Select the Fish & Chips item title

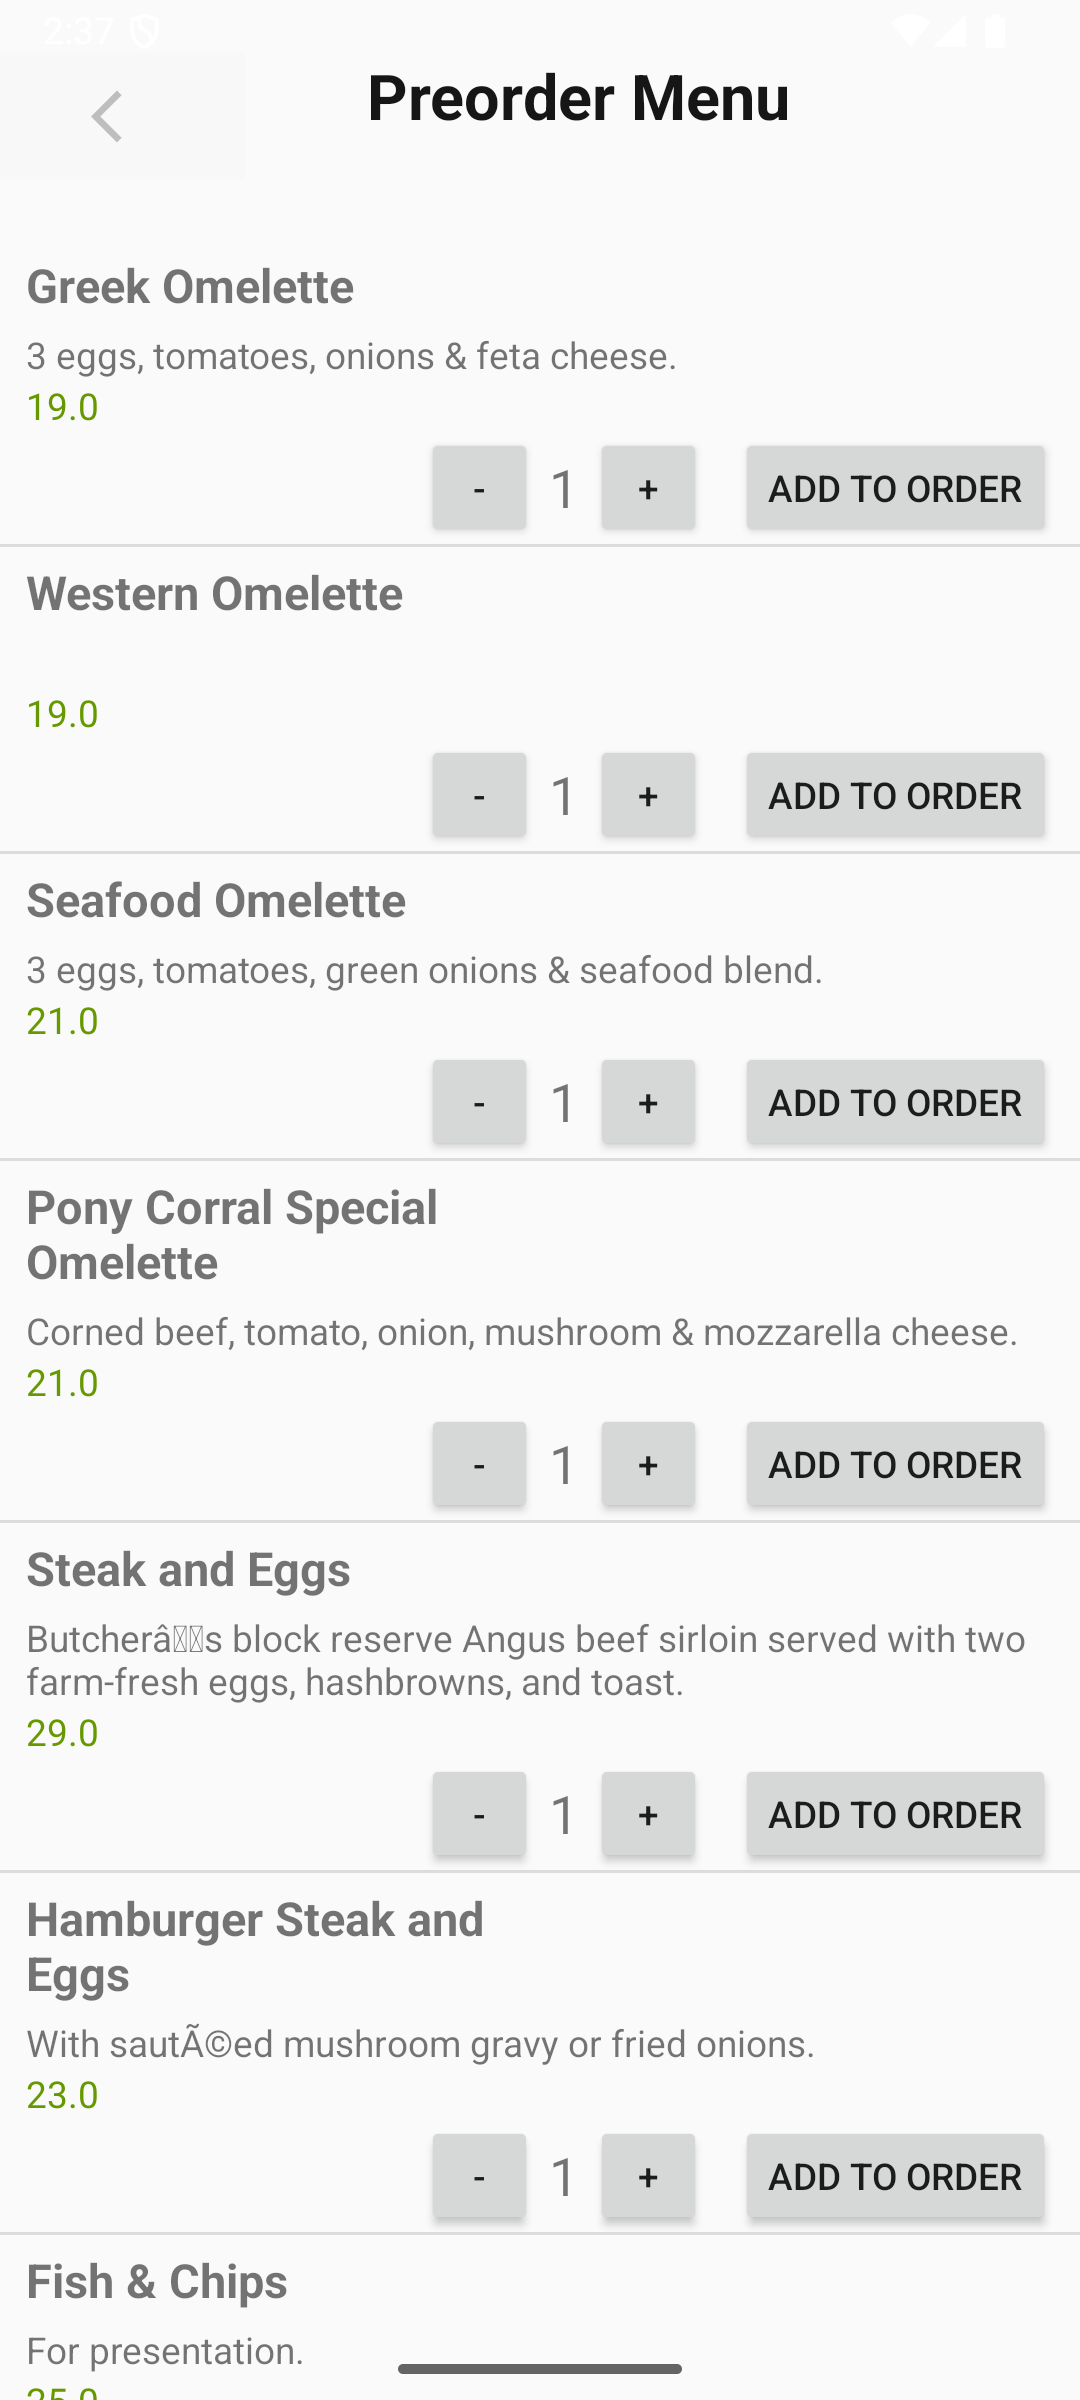[157, 2282]
